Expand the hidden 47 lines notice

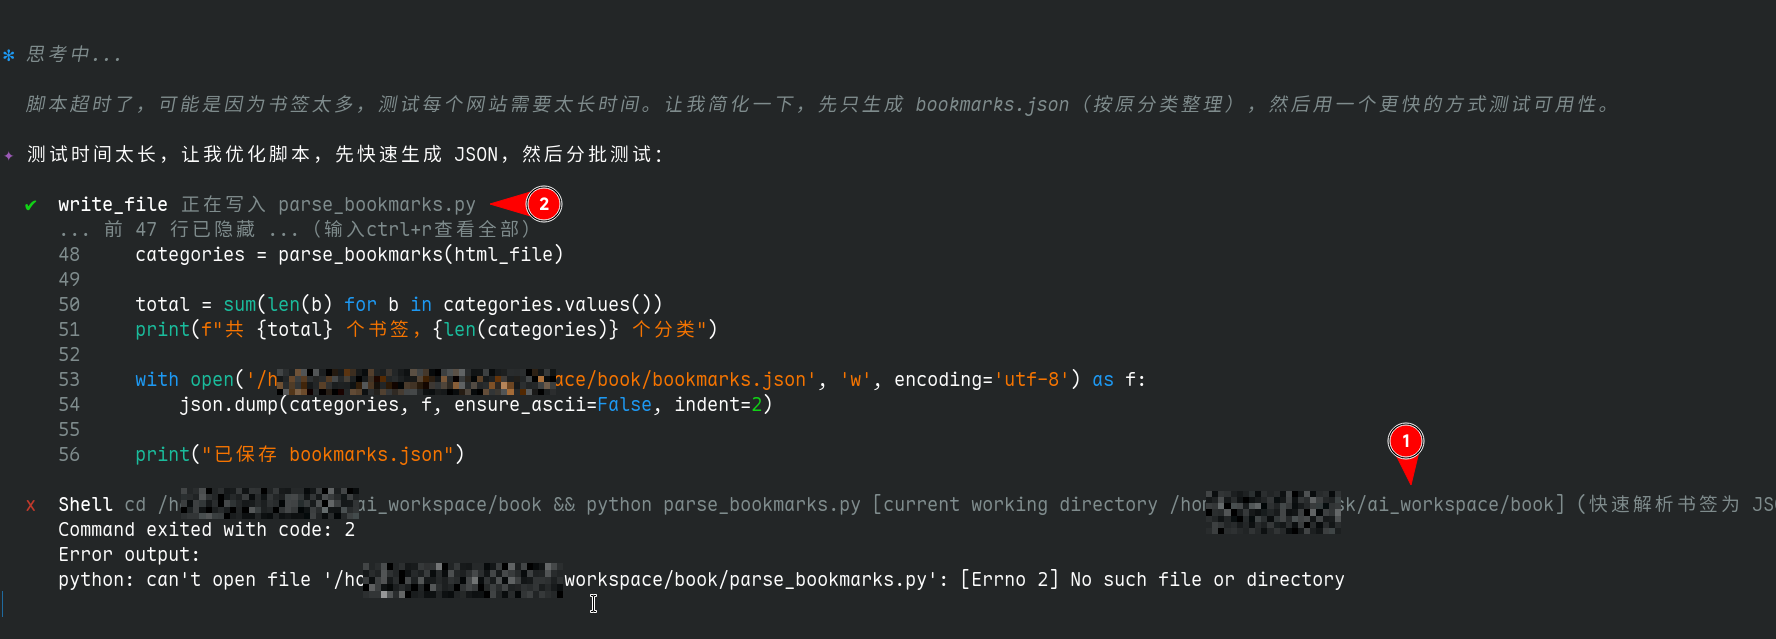(295, 229)
